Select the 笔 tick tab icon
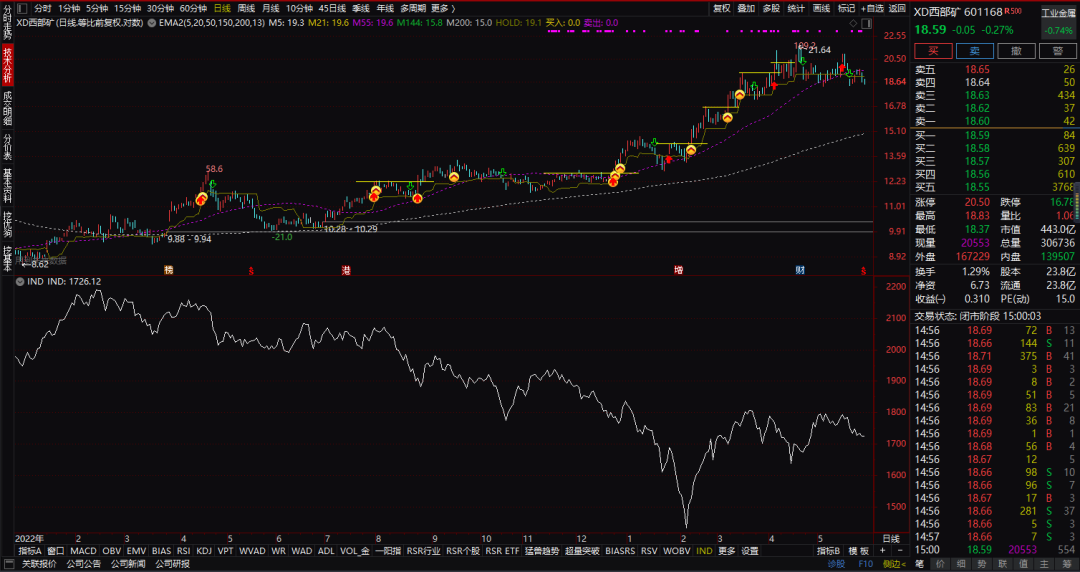Image resolution: width=1080 pixels, height=572 pixels. pyautogui.click(x=920, y=564)
